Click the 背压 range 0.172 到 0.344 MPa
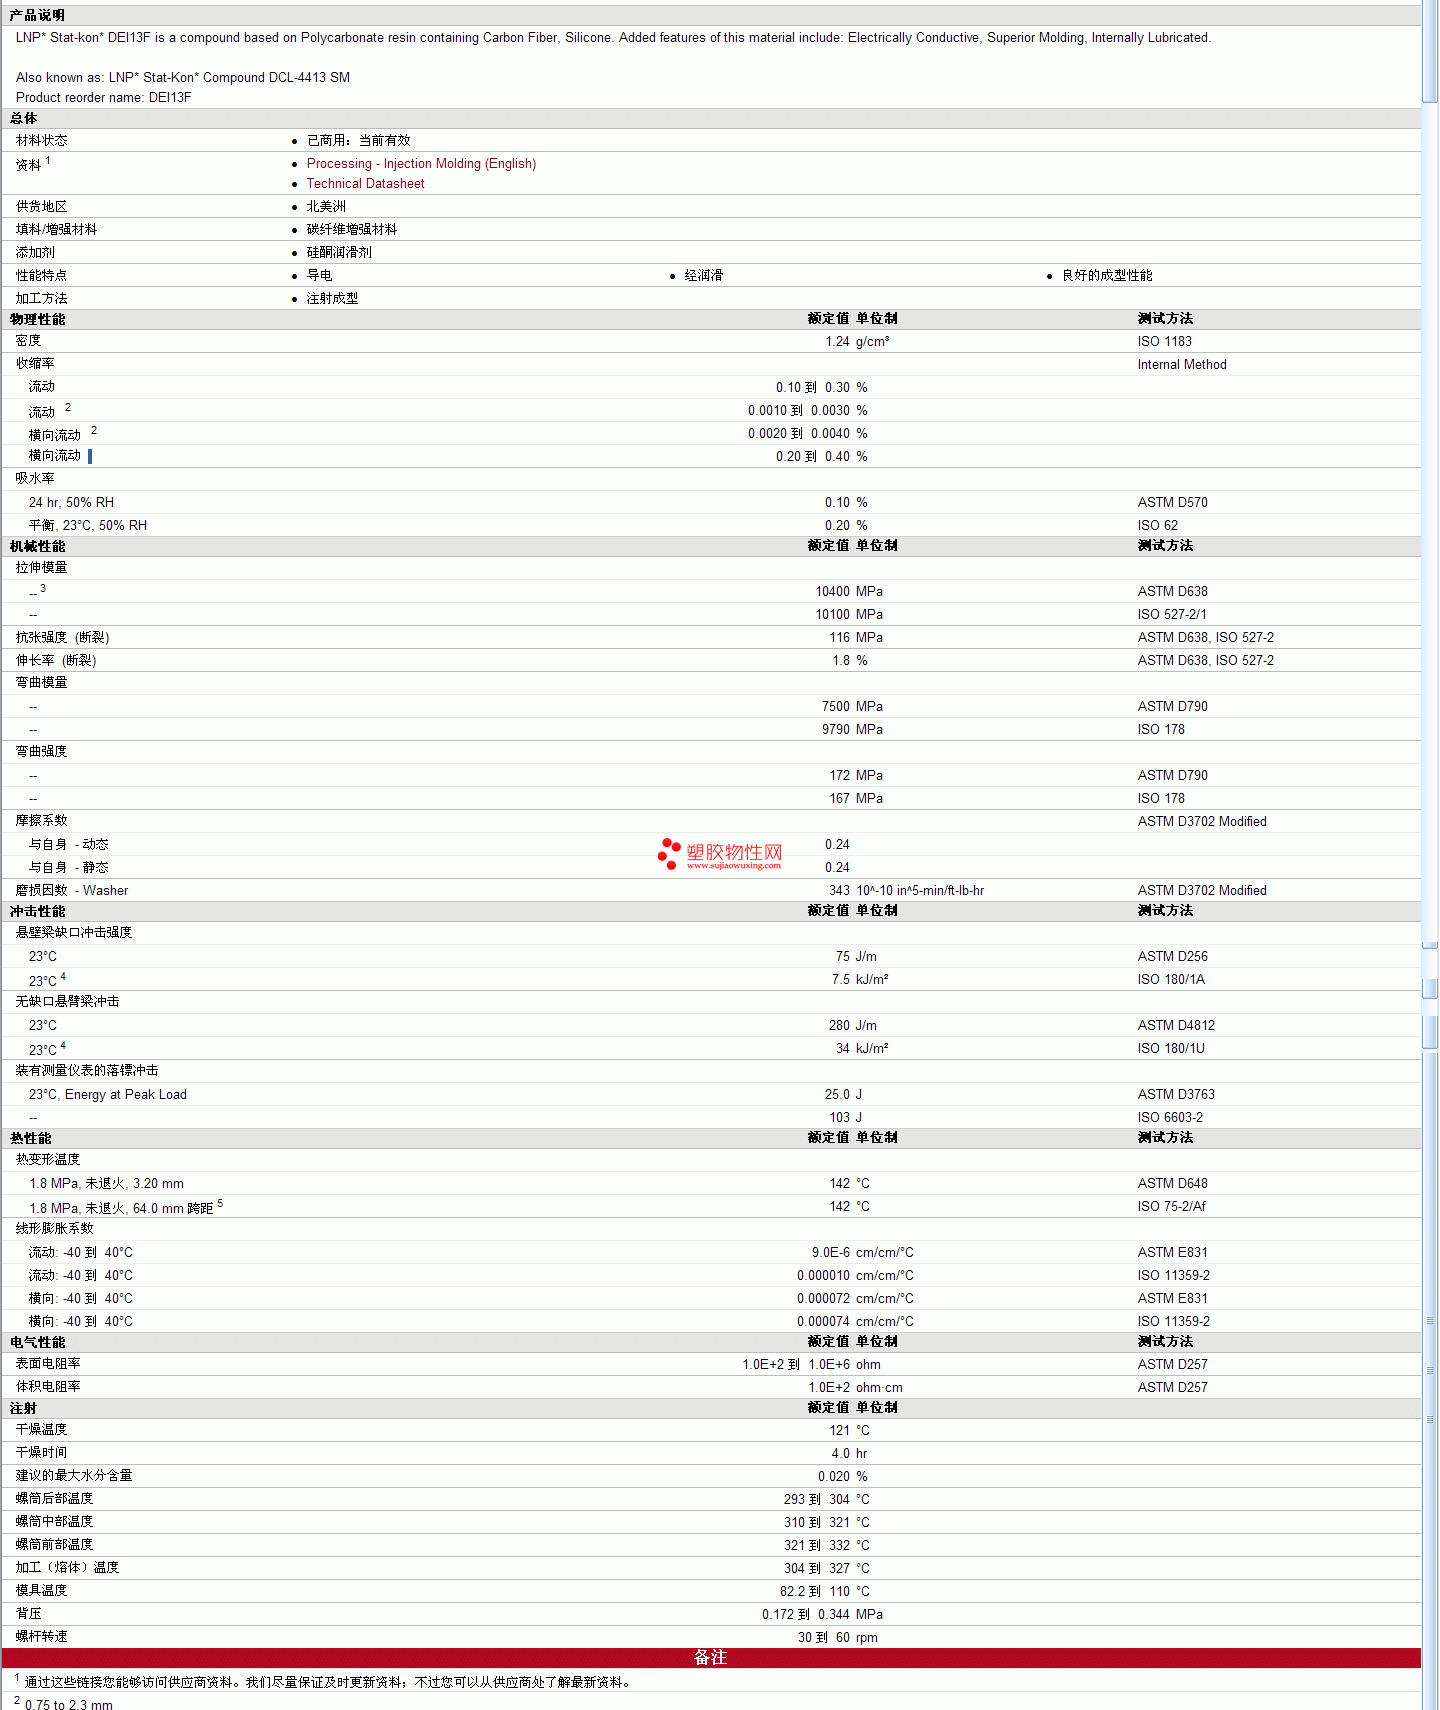The image size is (1440, 1710). [x=823, y=1615]
